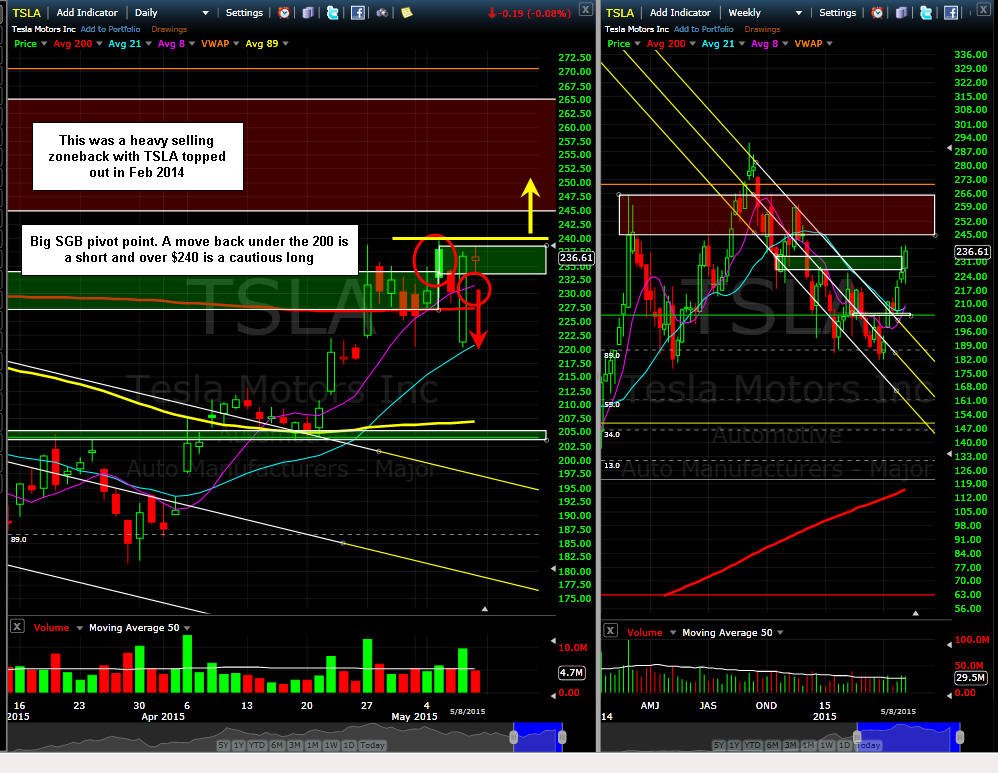998x773 pixels.
Task: Expand VWAP options in Weekly chart
Action: point(829,44)
